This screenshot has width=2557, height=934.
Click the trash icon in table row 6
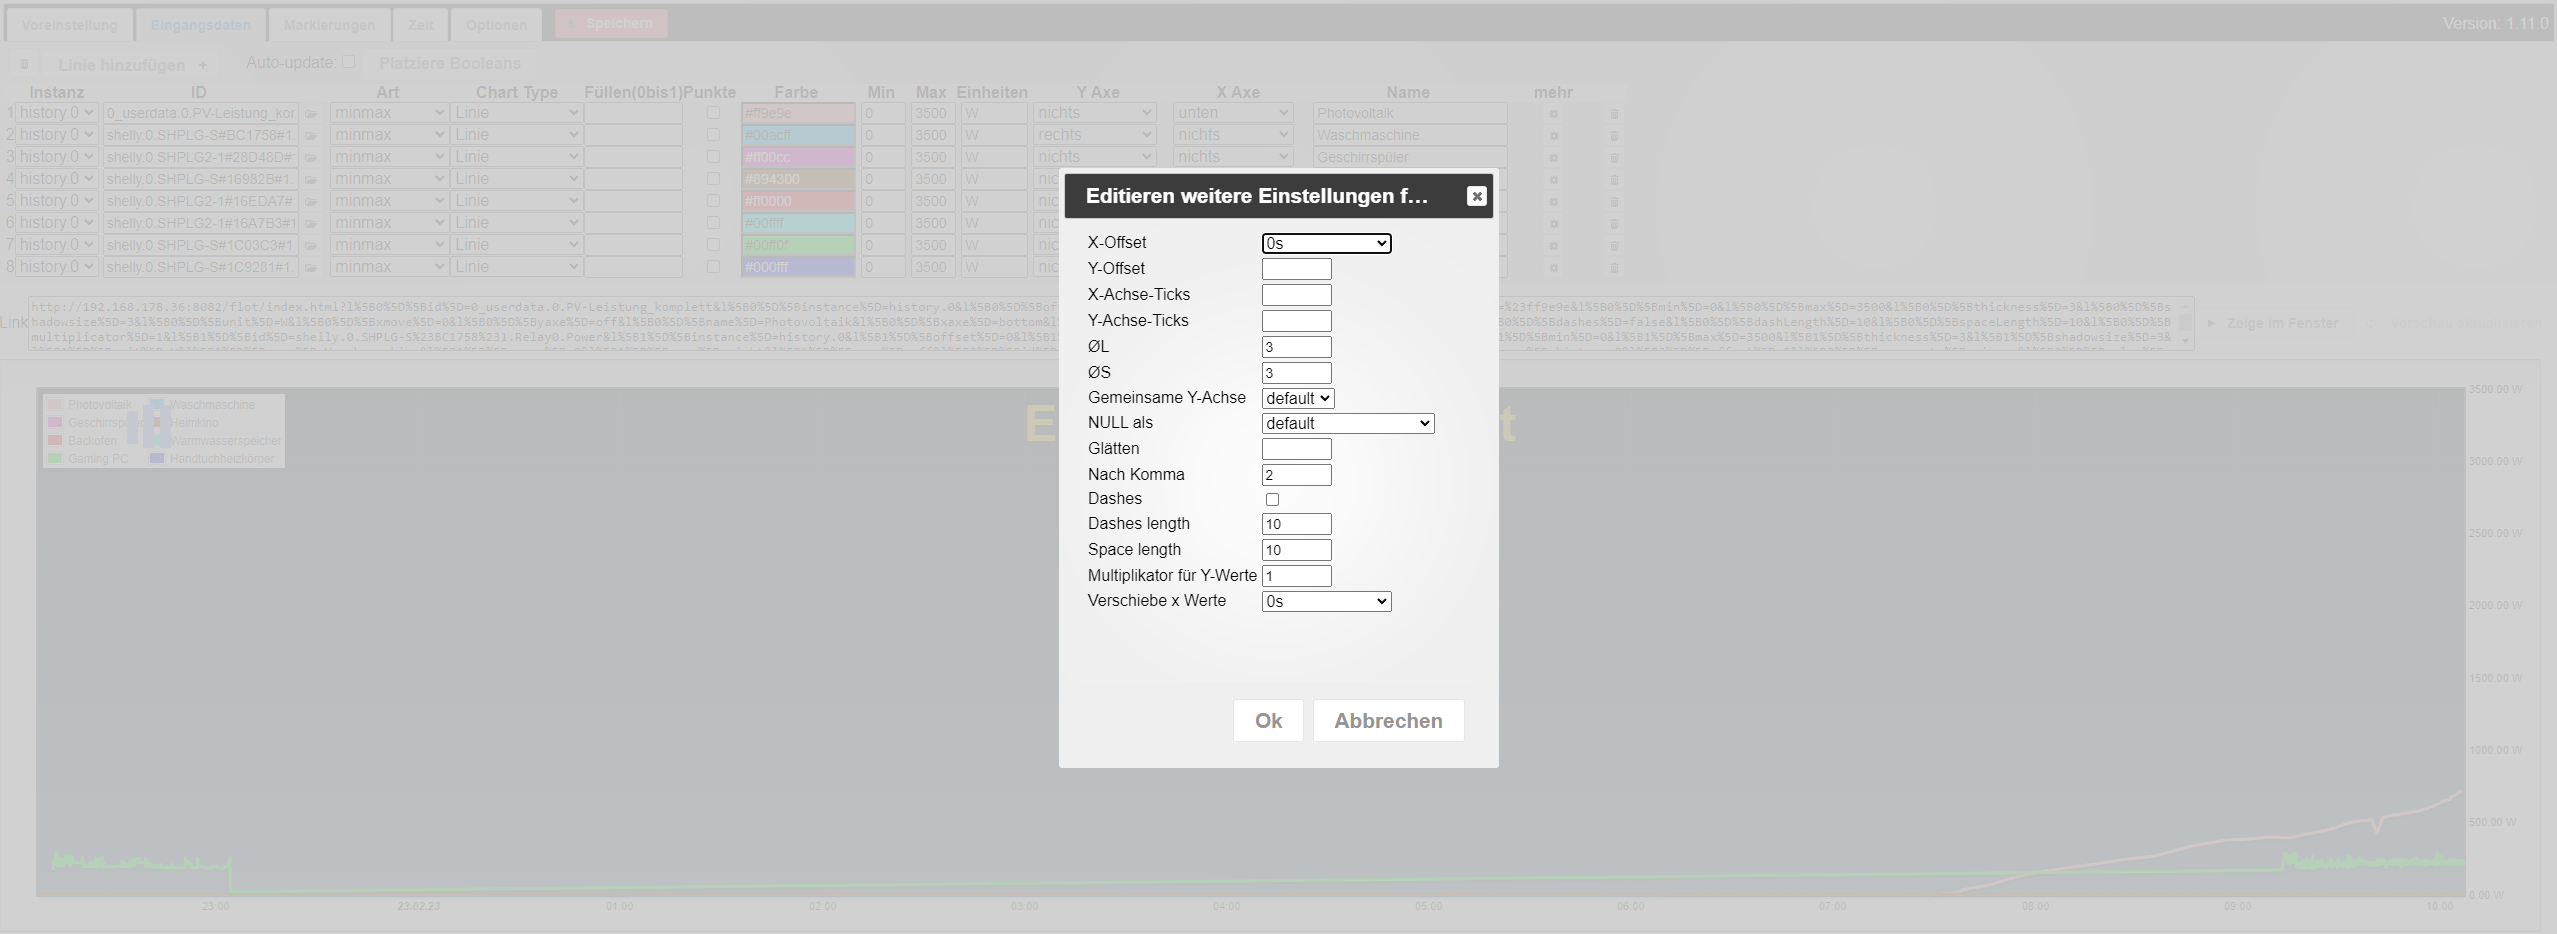[x=1613, y=224]
